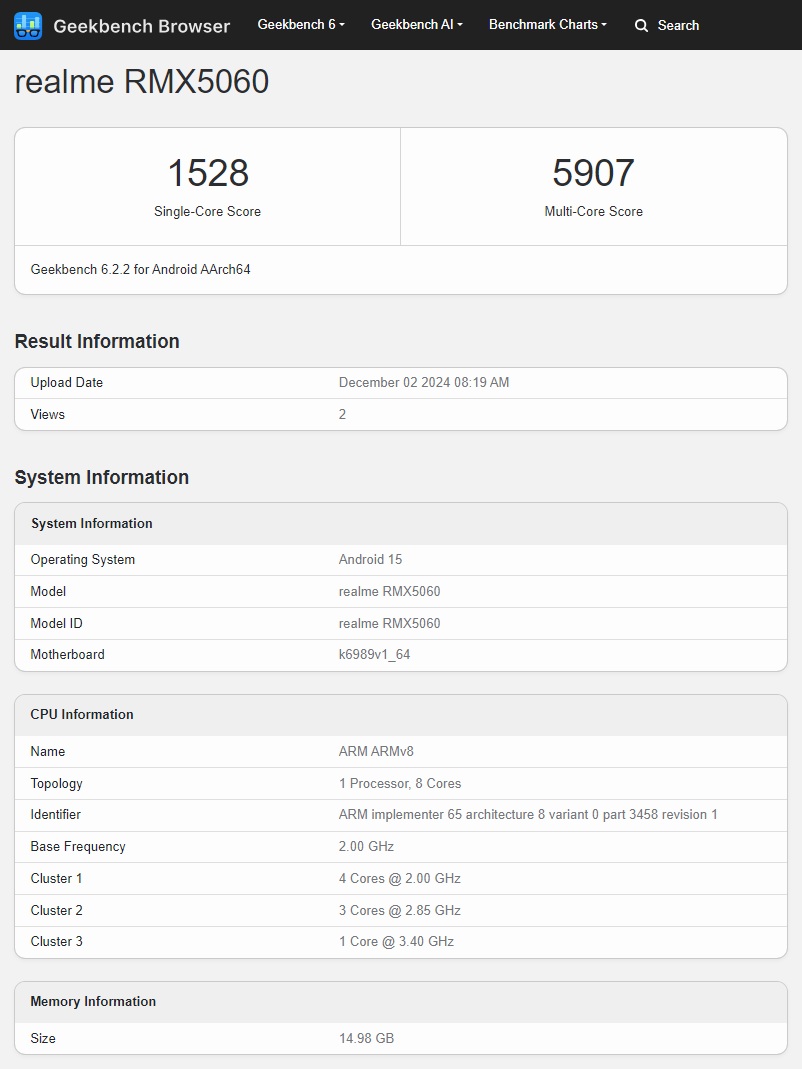
Task: Select the 5907 multi-core score
Action: 593,173
